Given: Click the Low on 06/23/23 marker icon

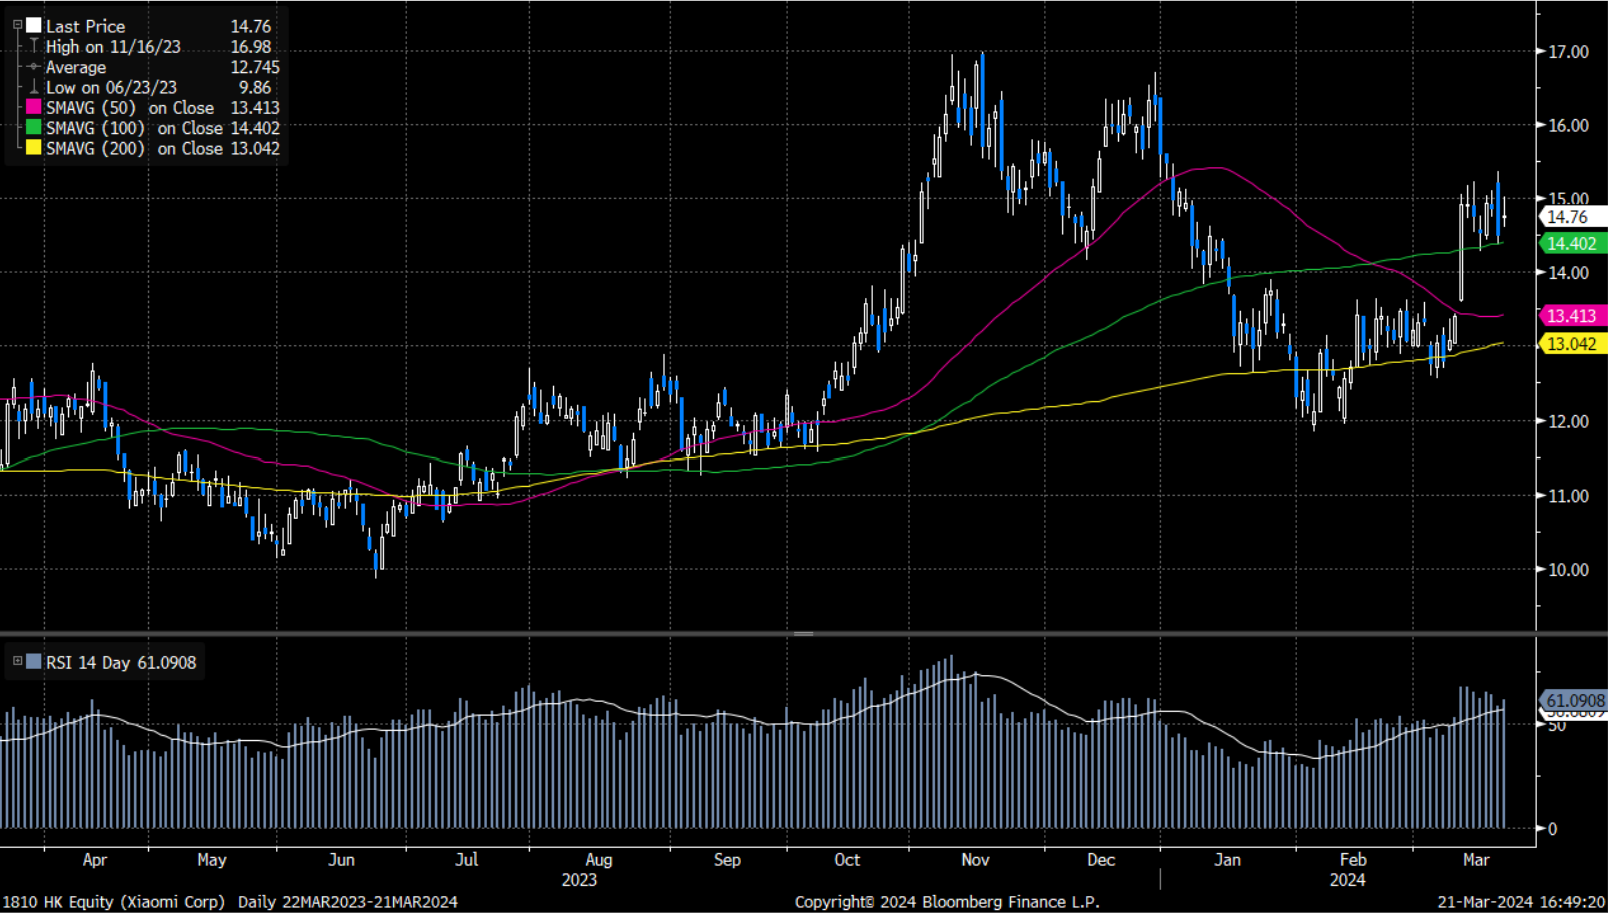Looking at the screenshot, I should point(34,88).
